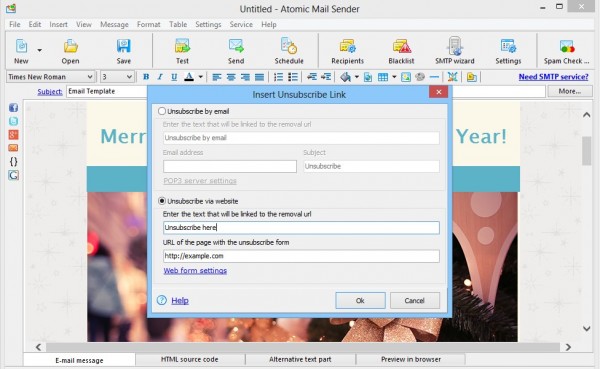Image resolution: width=600 pixels, height=369 pixels.
Task: Click the curly braces macro sidebar icon
Action: coord(13,162)
